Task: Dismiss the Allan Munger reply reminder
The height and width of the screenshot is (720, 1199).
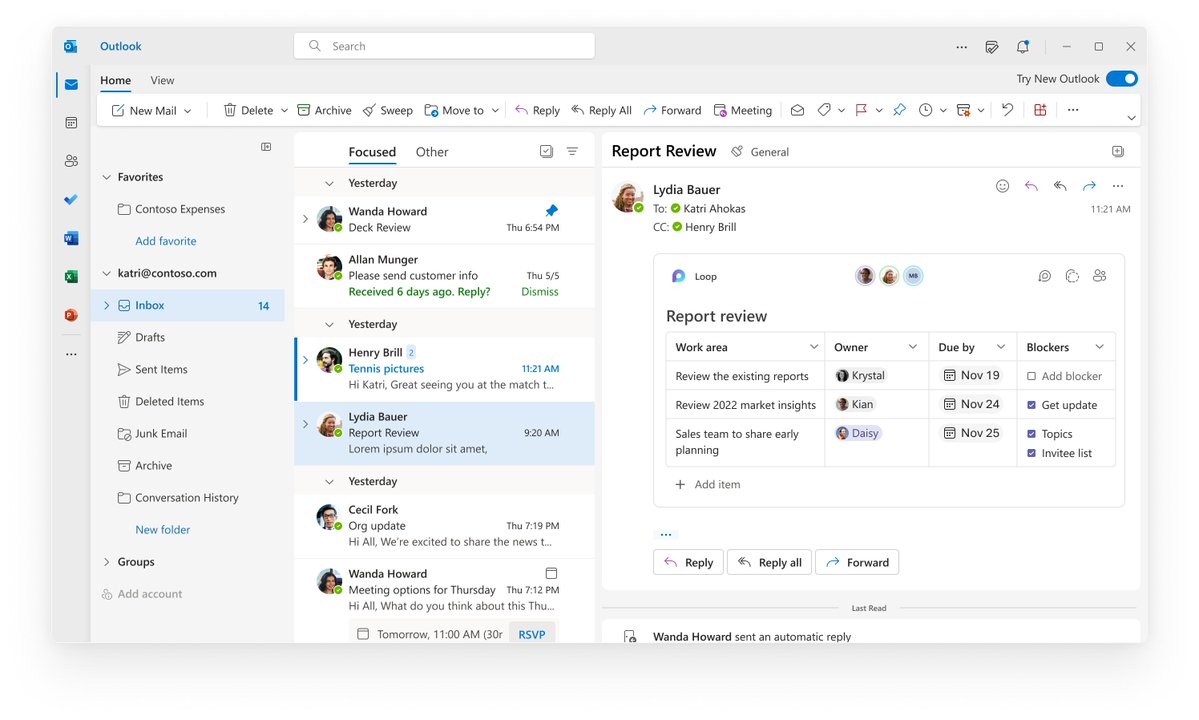Action: tap(540, 292)
